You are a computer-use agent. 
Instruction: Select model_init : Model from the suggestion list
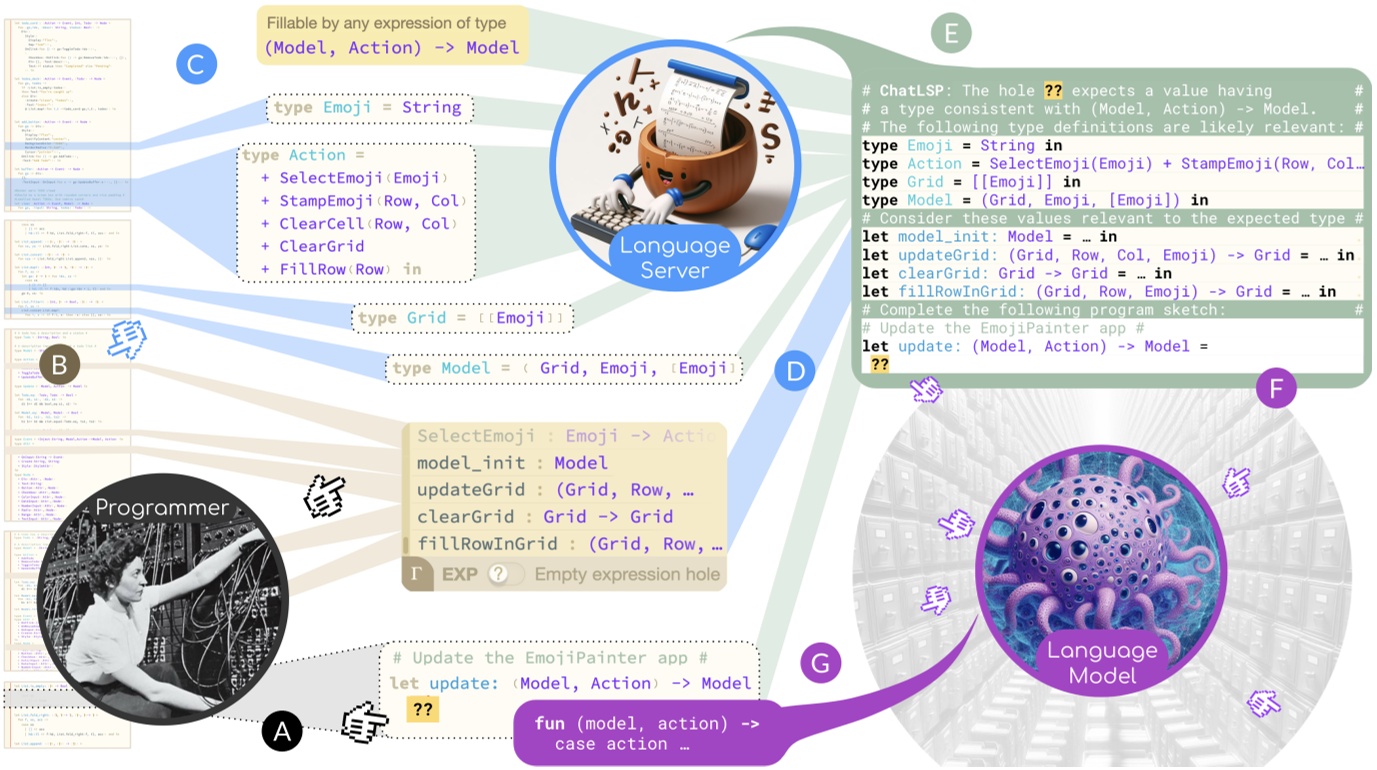(x=512, y=463)
